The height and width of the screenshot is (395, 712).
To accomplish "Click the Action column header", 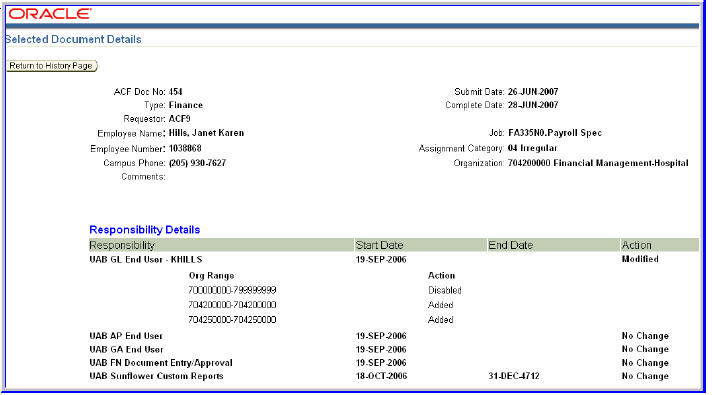I will (659, 245).
